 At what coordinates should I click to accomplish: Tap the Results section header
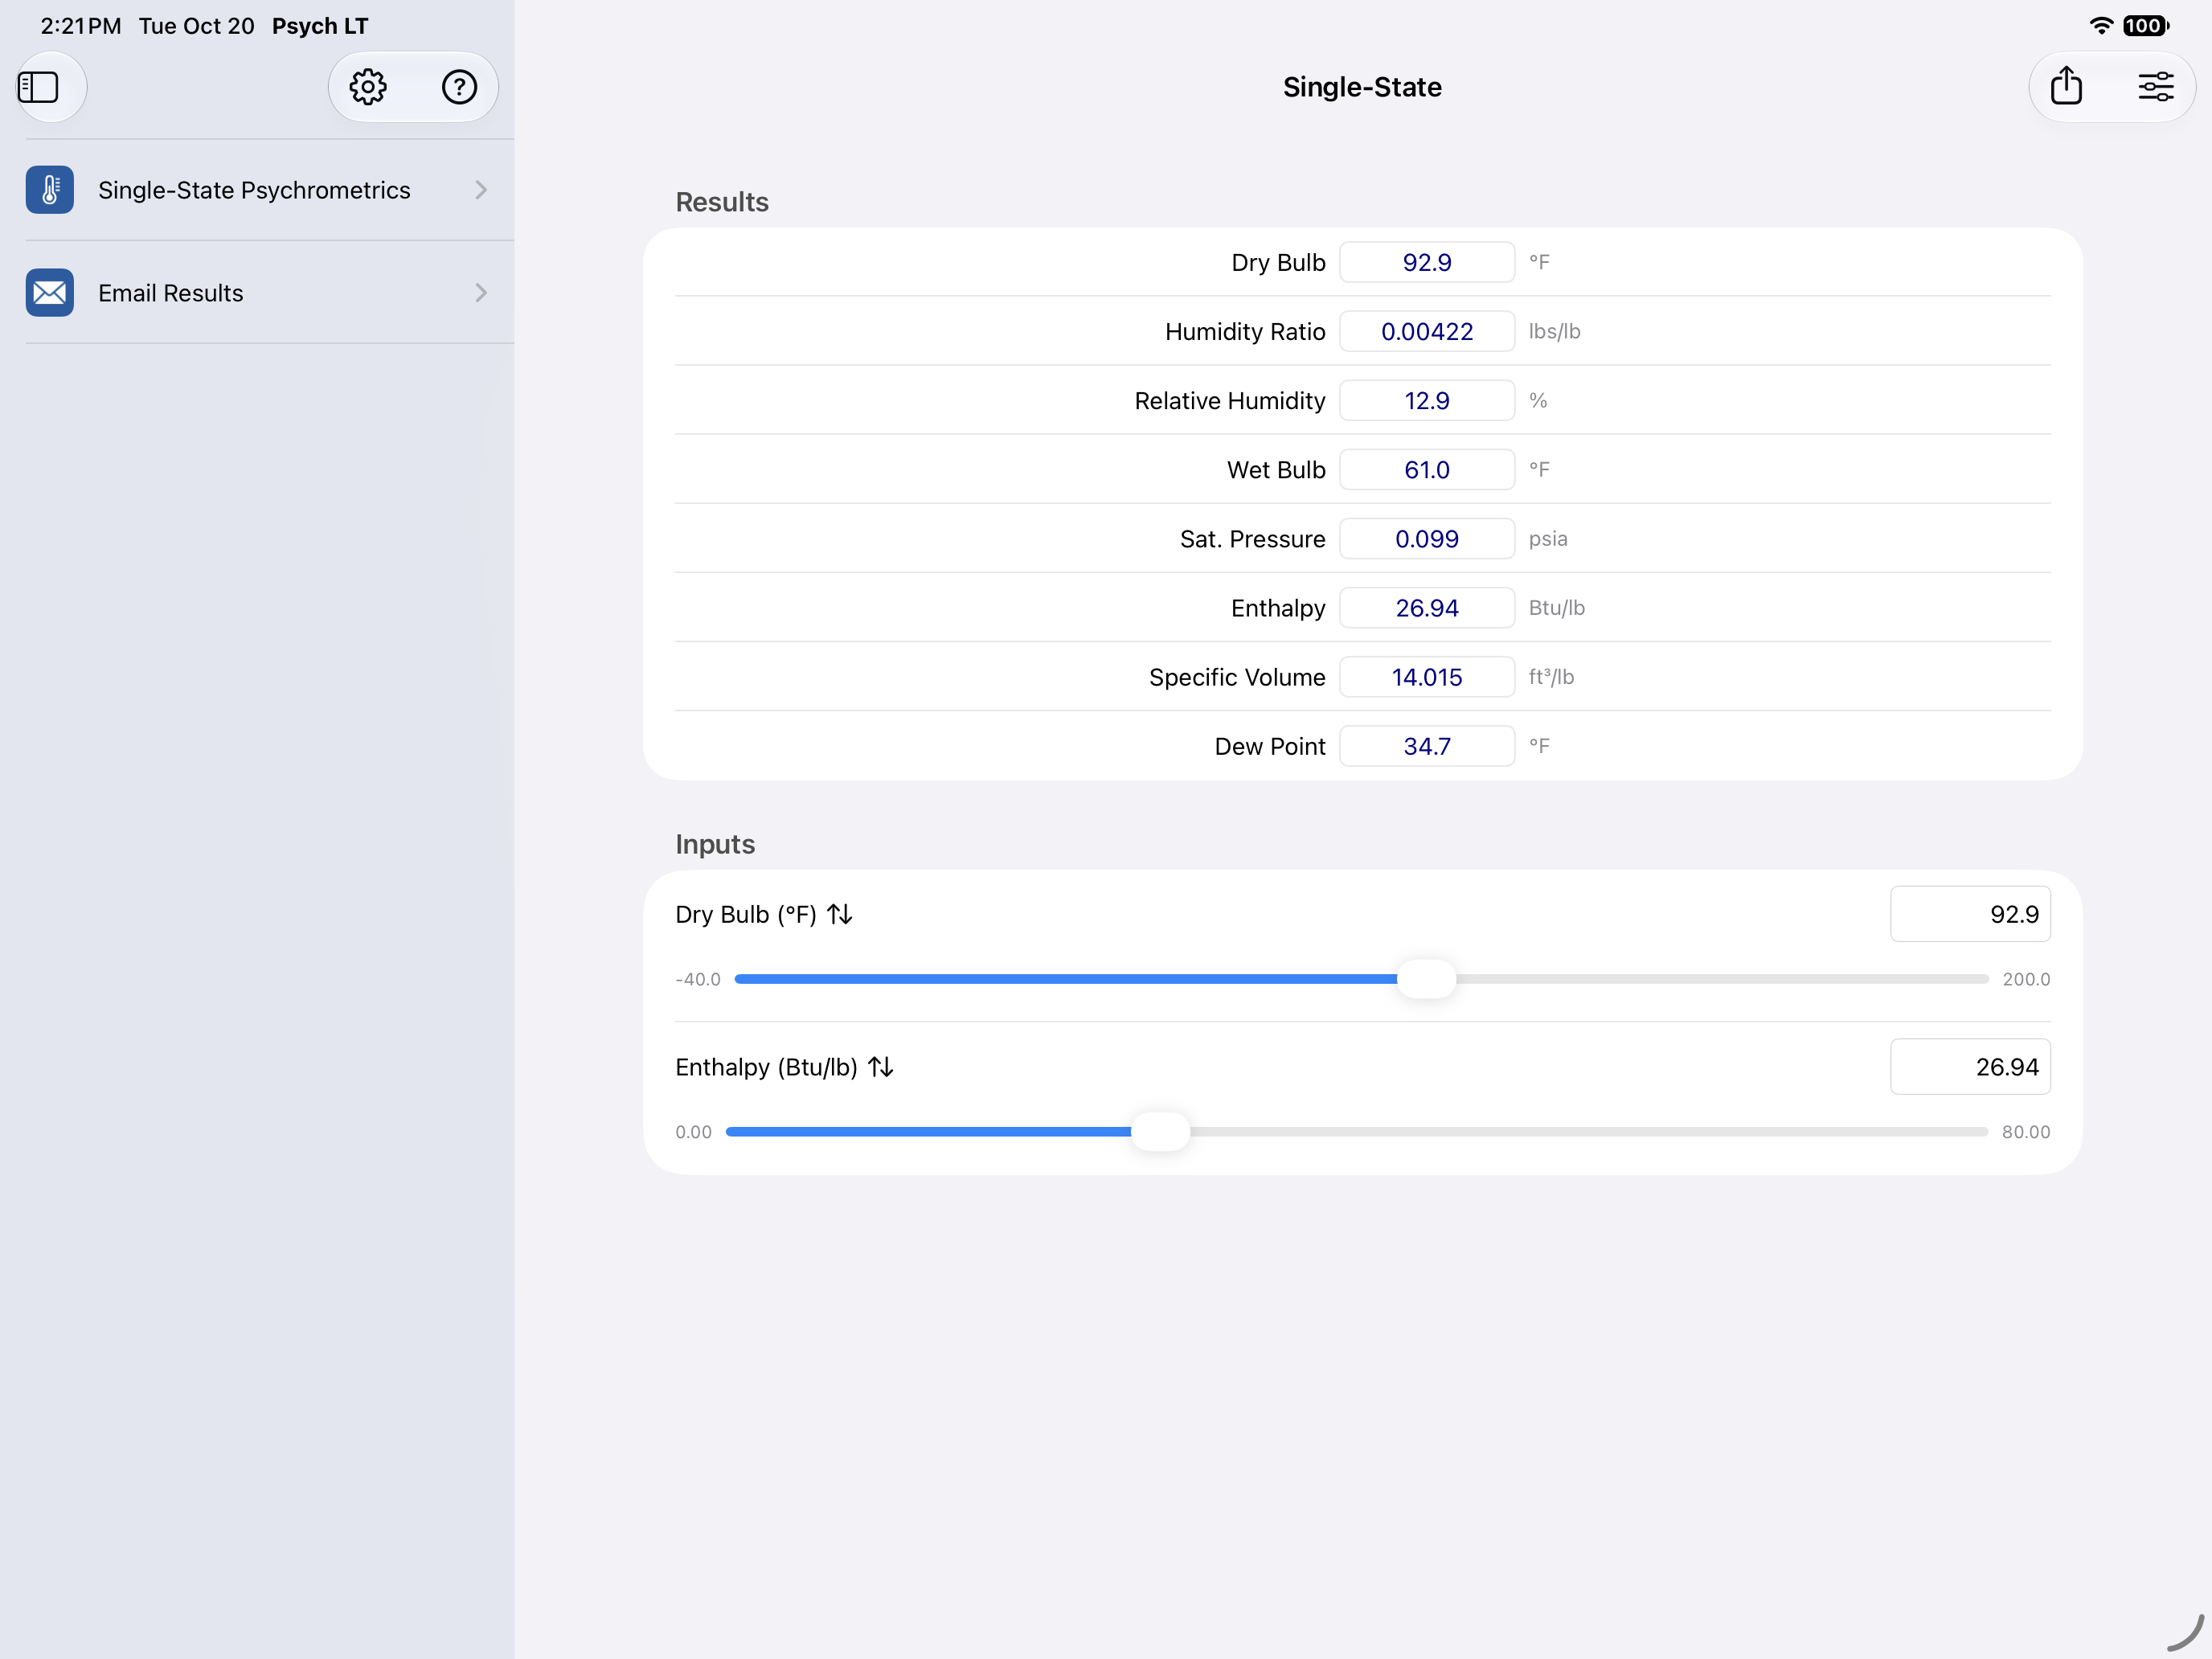(722, 202)
